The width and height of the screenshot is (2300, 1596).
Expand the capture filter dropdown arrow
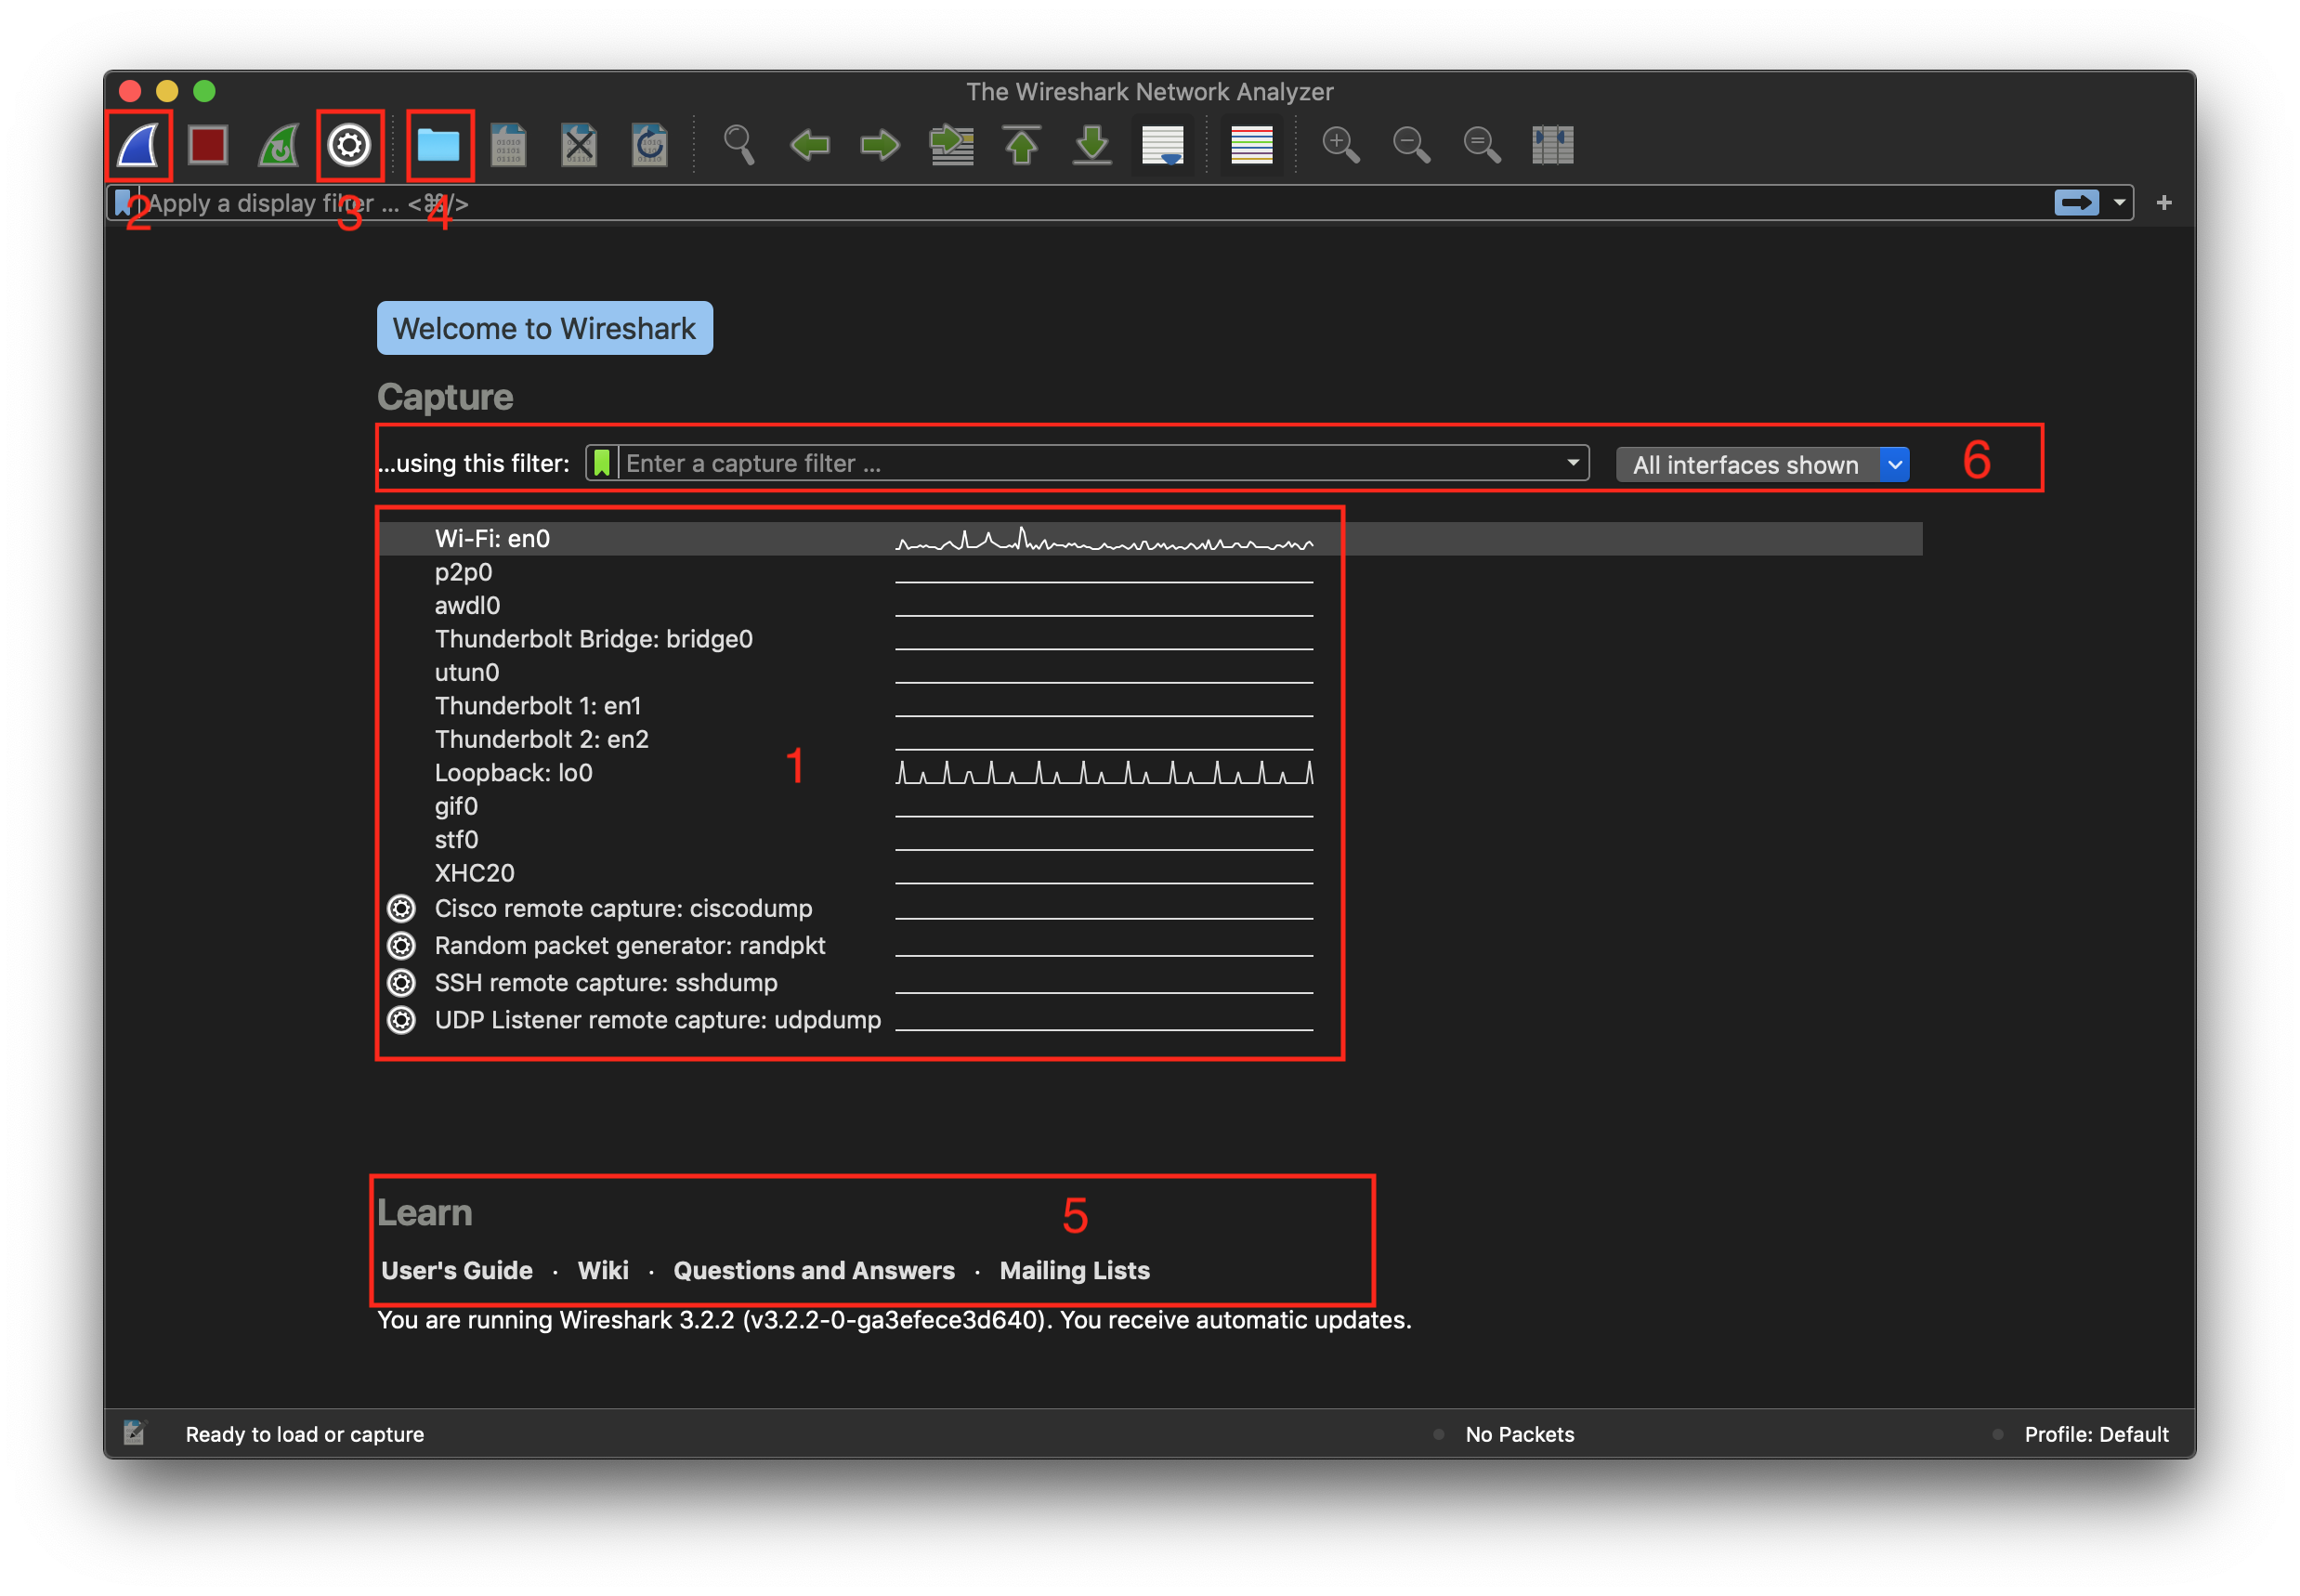tap(1572, 463)
